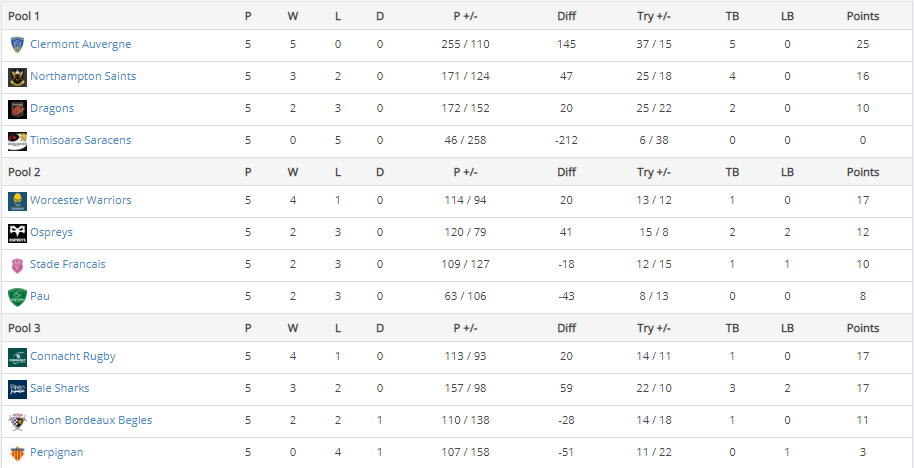This screenshot has height=468, width=914.
Task: Click the Stade Francais pink logo
Action: (x=17, y=265)
